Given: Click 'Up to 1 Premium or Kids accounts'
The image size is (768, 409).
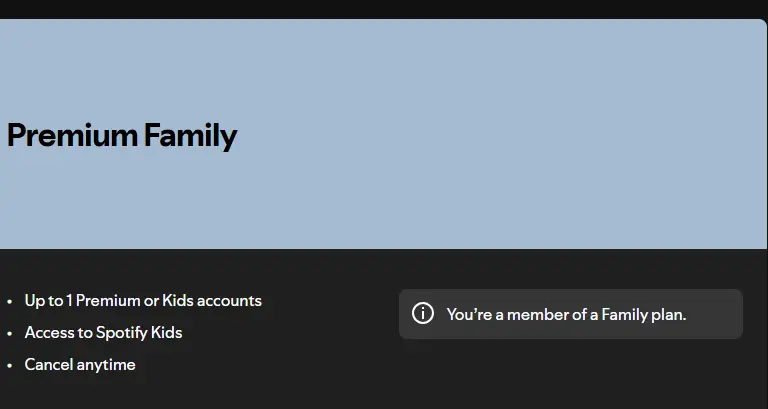Looking at the screenshot, I should point(143,300).
